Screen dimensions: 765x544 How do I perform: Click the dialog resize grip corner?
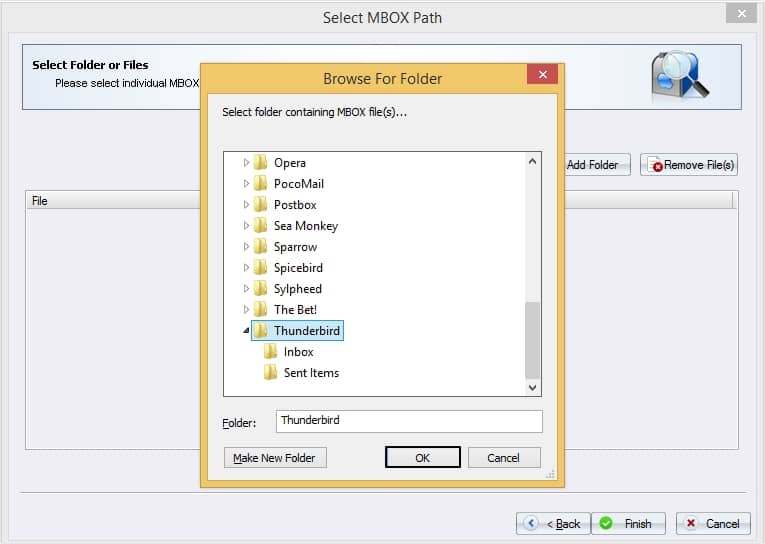[550, 474]
